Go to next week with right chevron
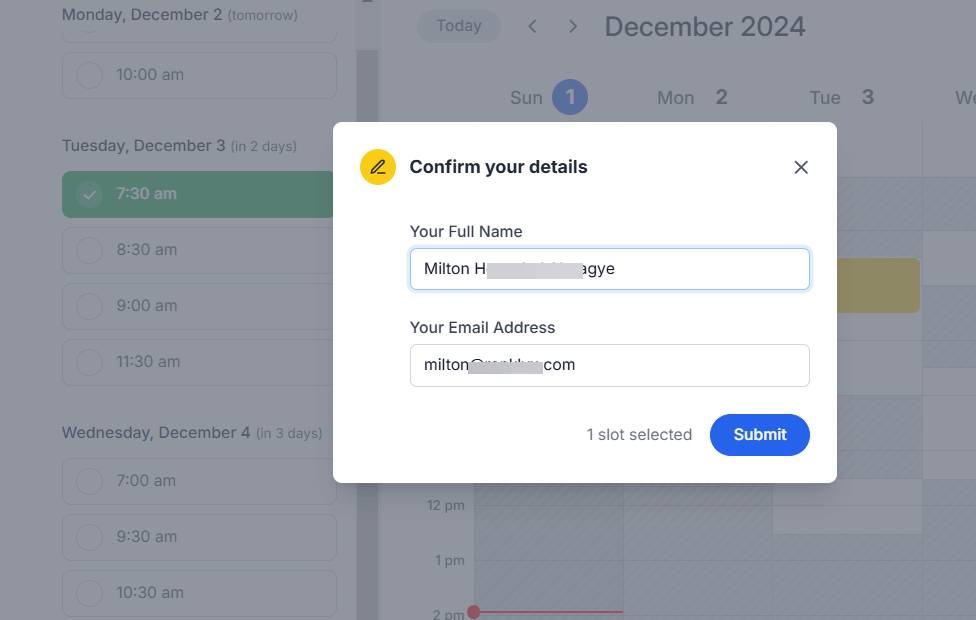Image resolution: width=976 pixels, height=620 pixels. (x=573, y=26)
